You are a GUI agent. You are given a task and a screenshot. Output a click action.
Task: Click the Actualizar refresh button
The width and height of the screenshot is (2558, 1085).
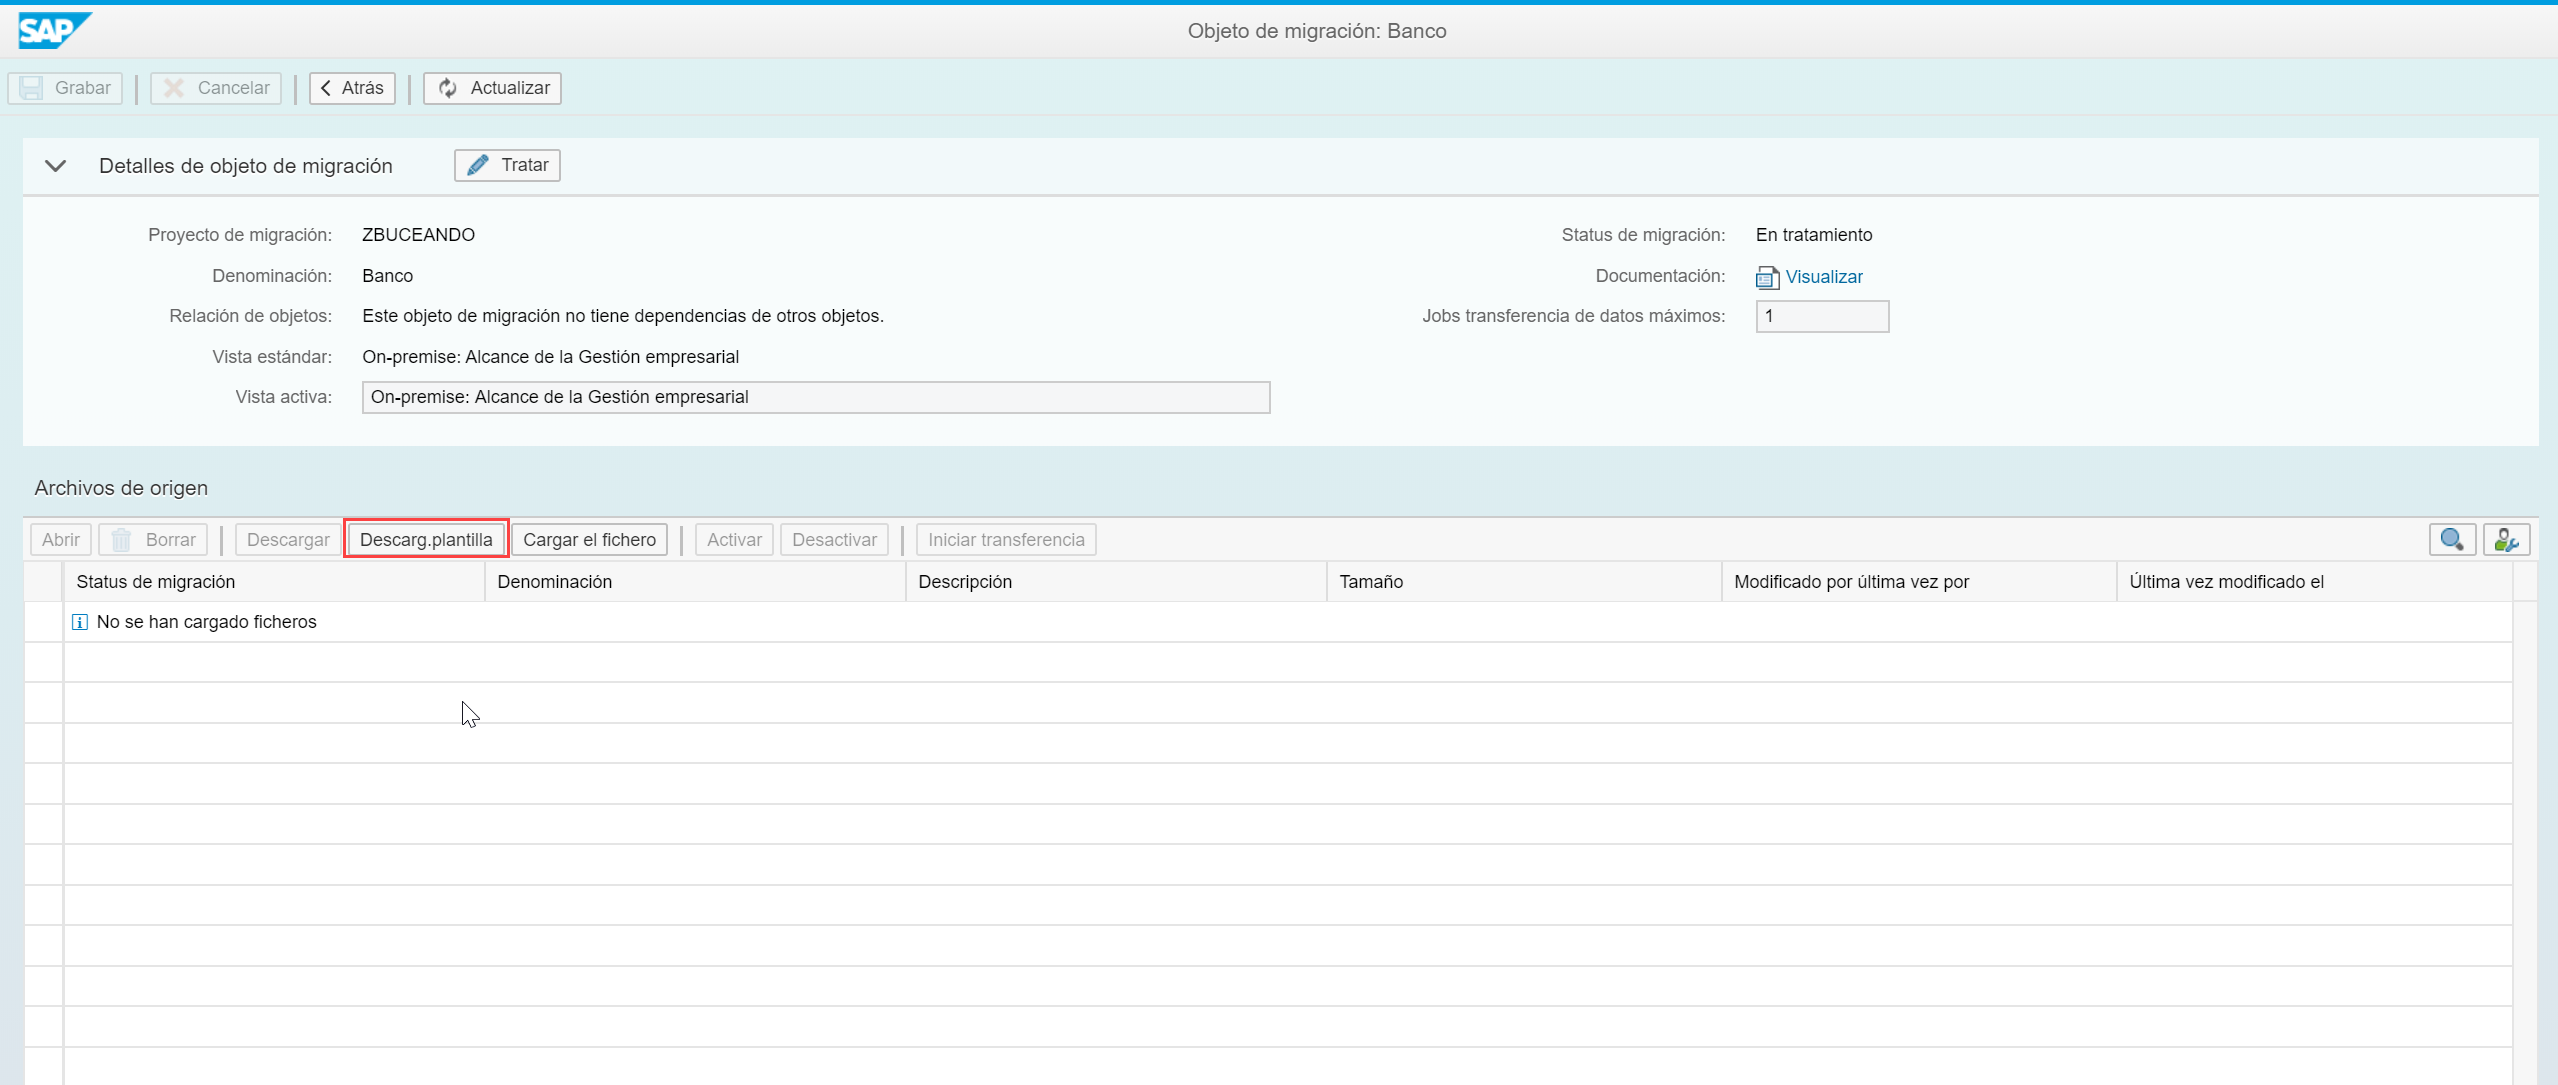pyautogui.click(x=492, y=88)
